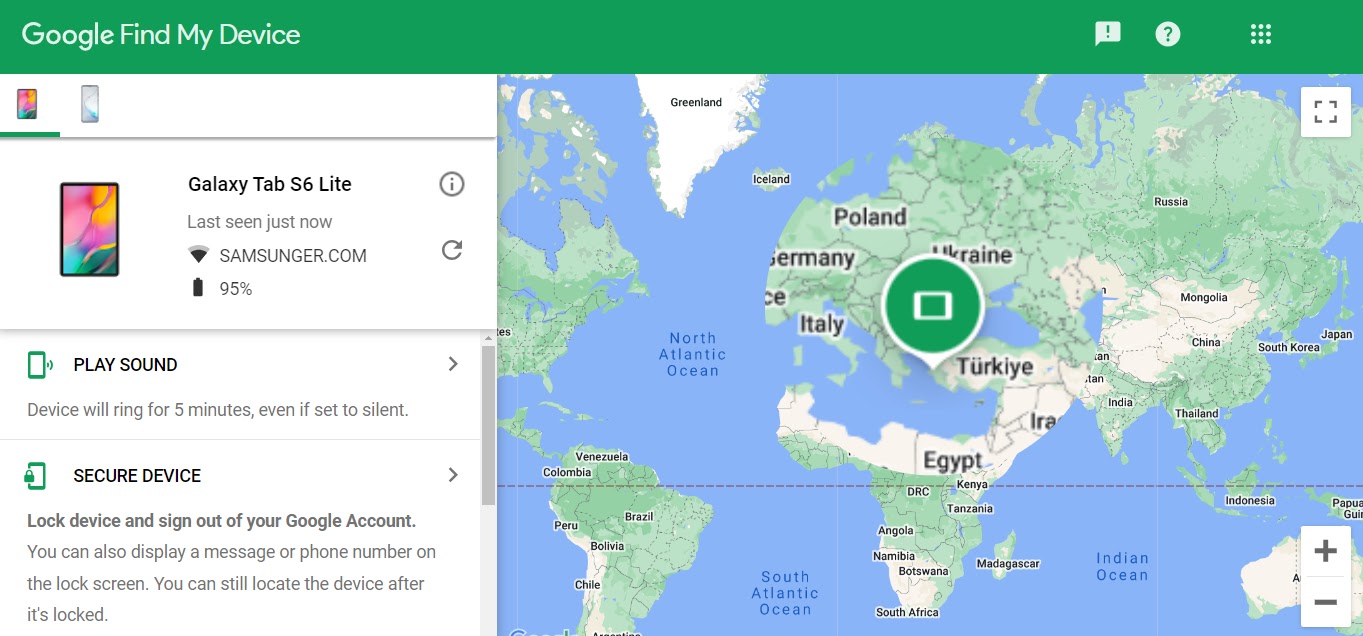
Task: Click the Russia label on map
Action: pos(1171,202)
